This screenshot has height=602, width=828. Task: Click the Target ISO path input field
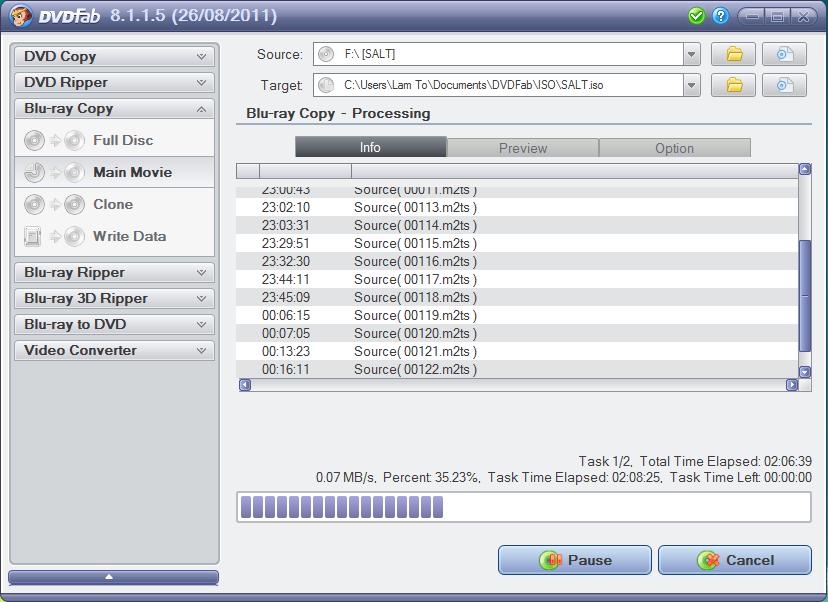(498, 85)
